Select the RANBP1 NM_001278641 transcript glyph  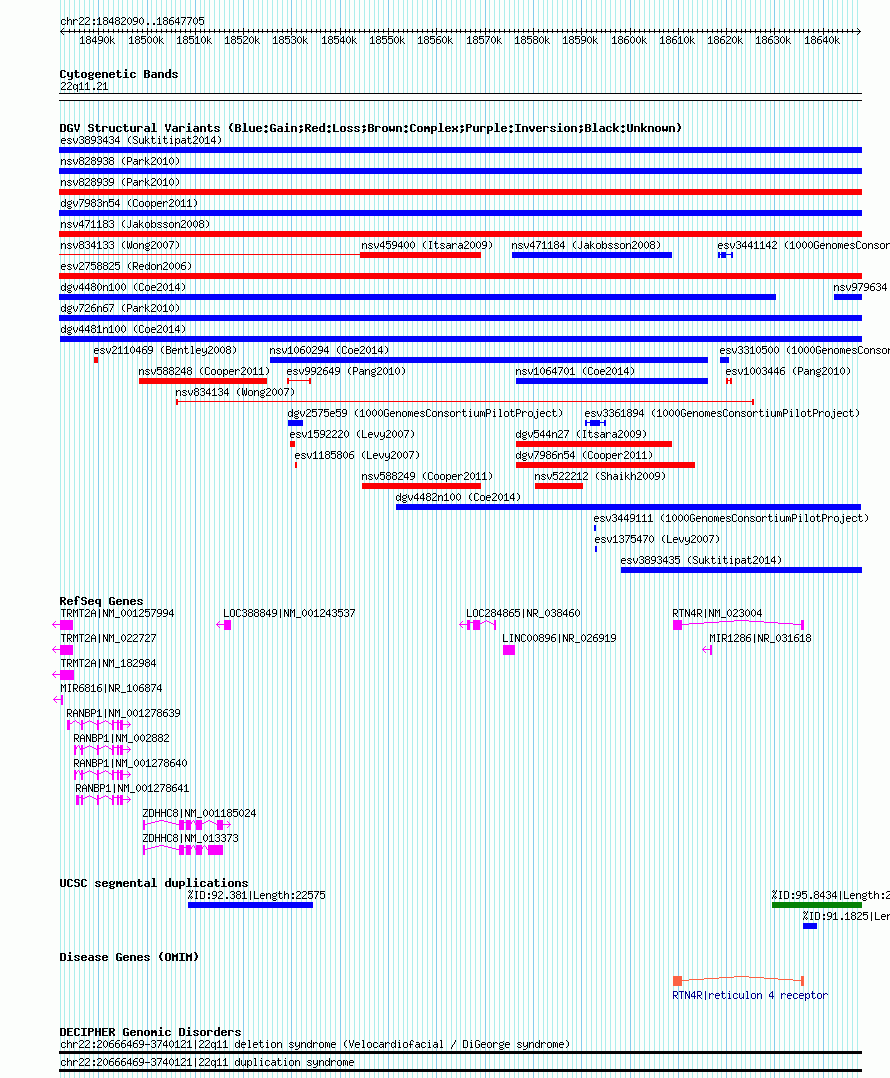(103, 800)
